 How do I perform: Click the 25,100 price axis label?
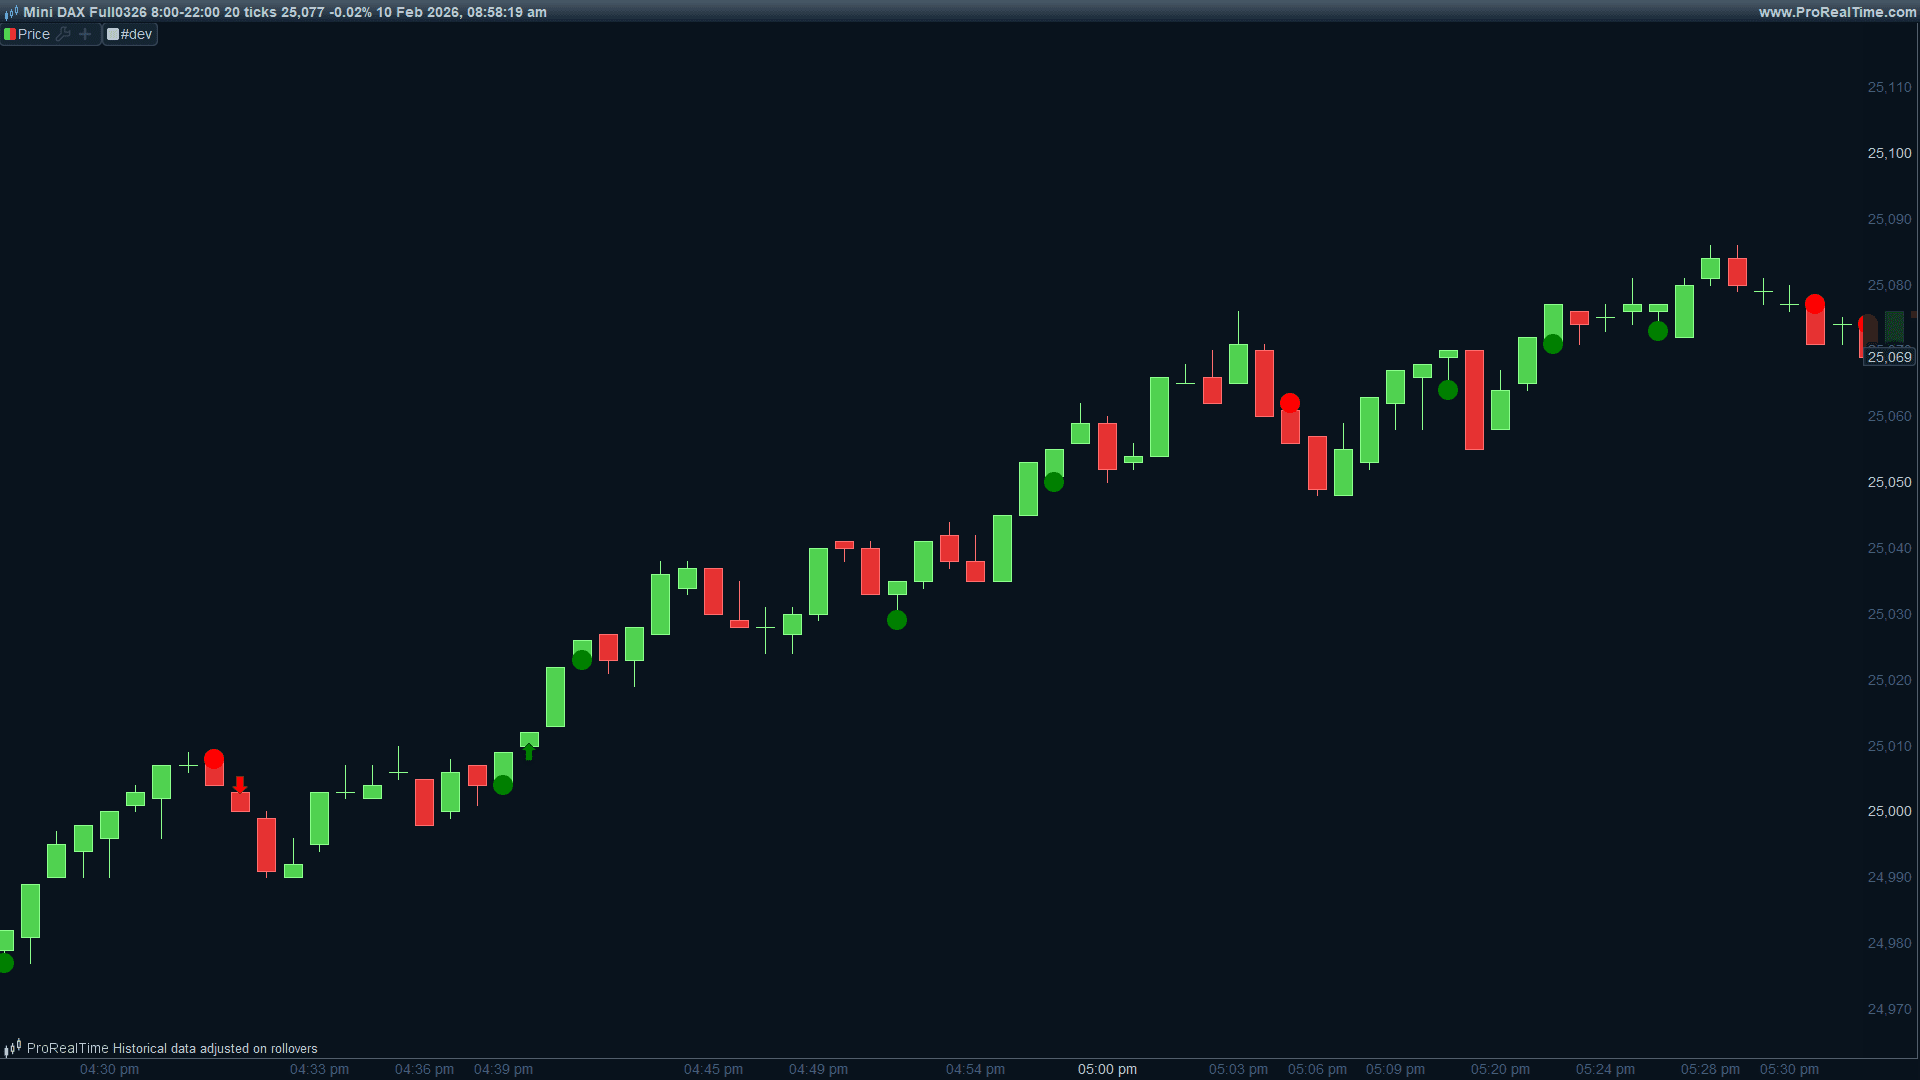[x=1889, y=153]
